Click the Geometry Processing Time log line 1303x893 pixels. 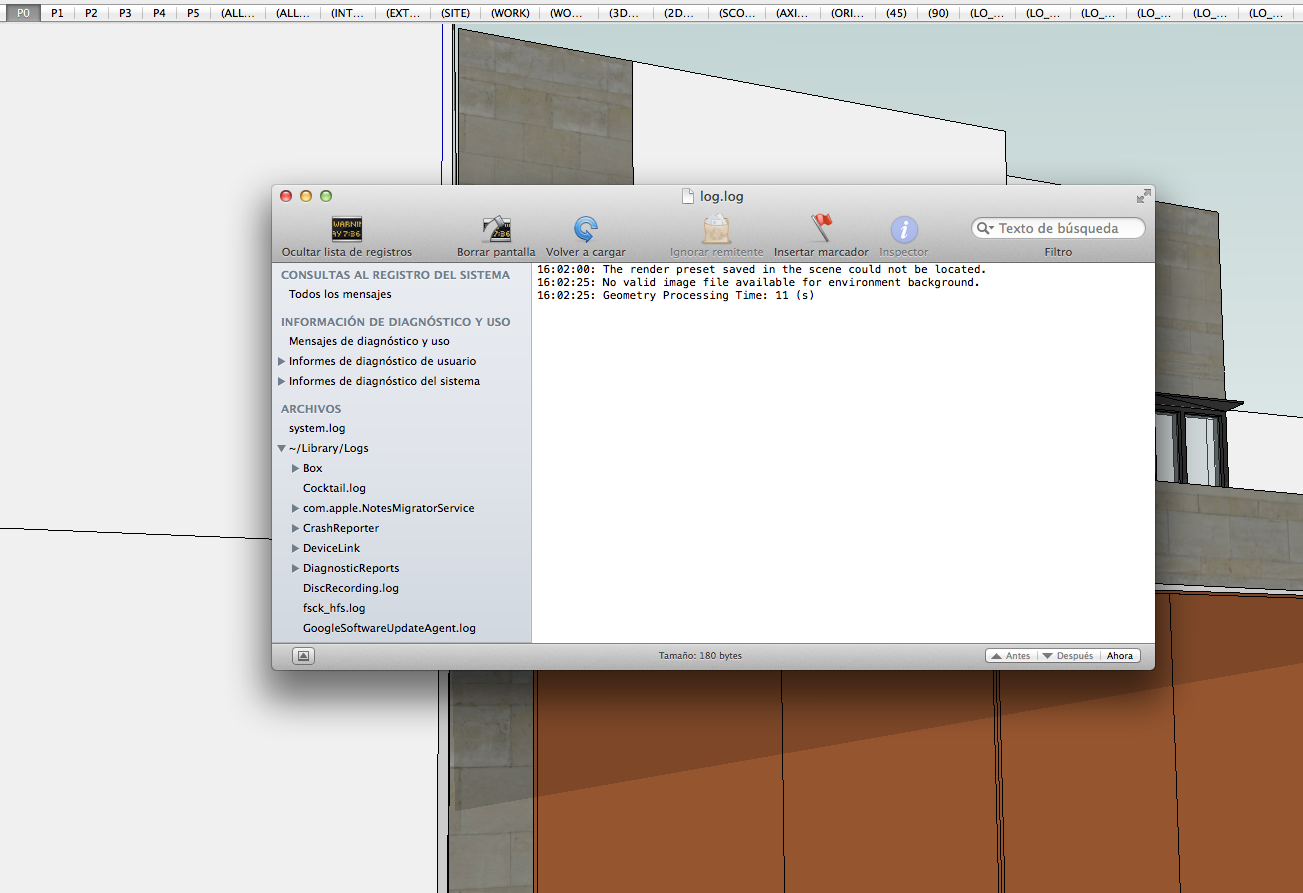coord(675,295)
